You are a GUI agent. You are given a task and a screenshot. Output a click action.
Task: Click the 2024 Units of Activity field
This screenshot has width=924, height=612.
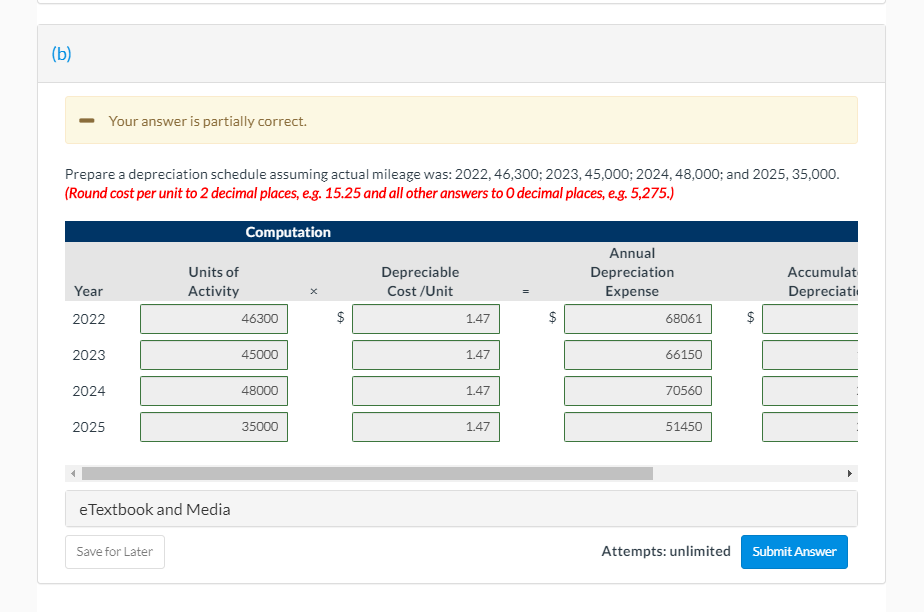pyautogui.click(x=214, y=391)
